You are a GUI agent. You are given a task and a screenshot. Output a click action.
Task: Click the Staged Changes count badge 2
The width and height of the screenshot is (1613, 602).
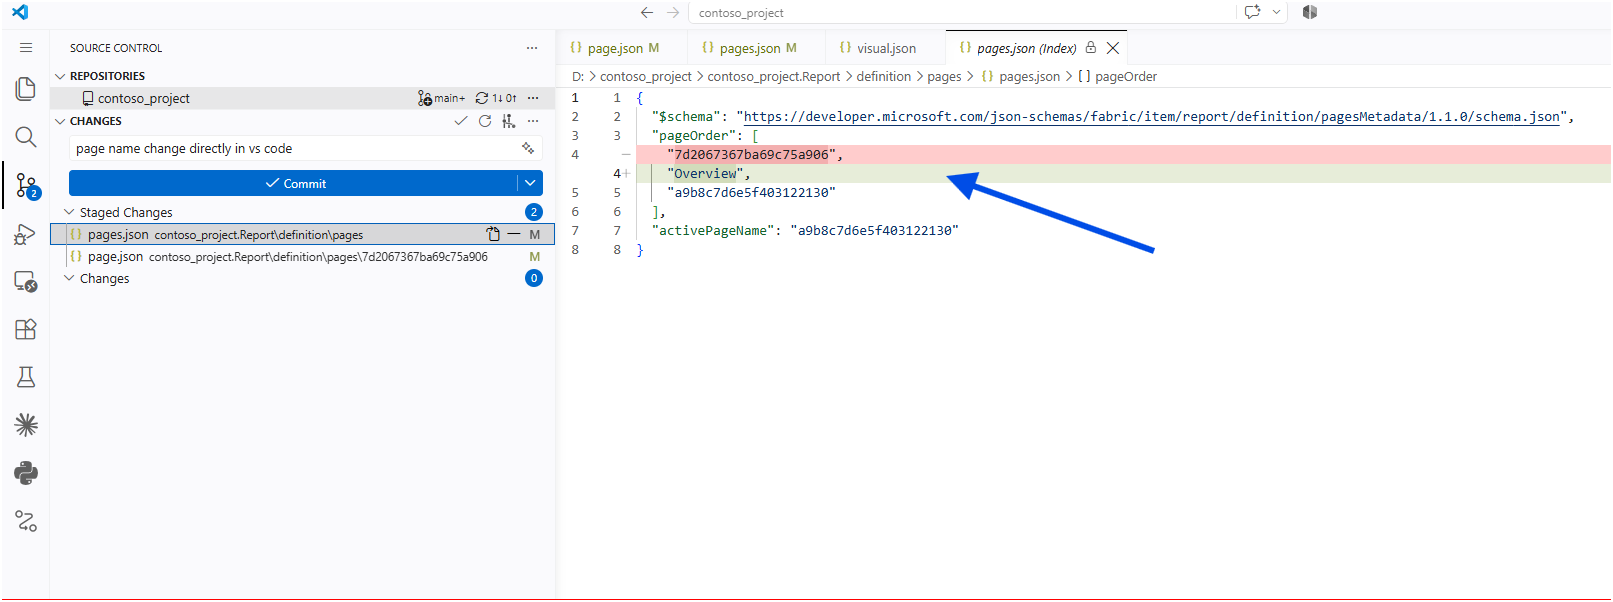tap(534, 212)
